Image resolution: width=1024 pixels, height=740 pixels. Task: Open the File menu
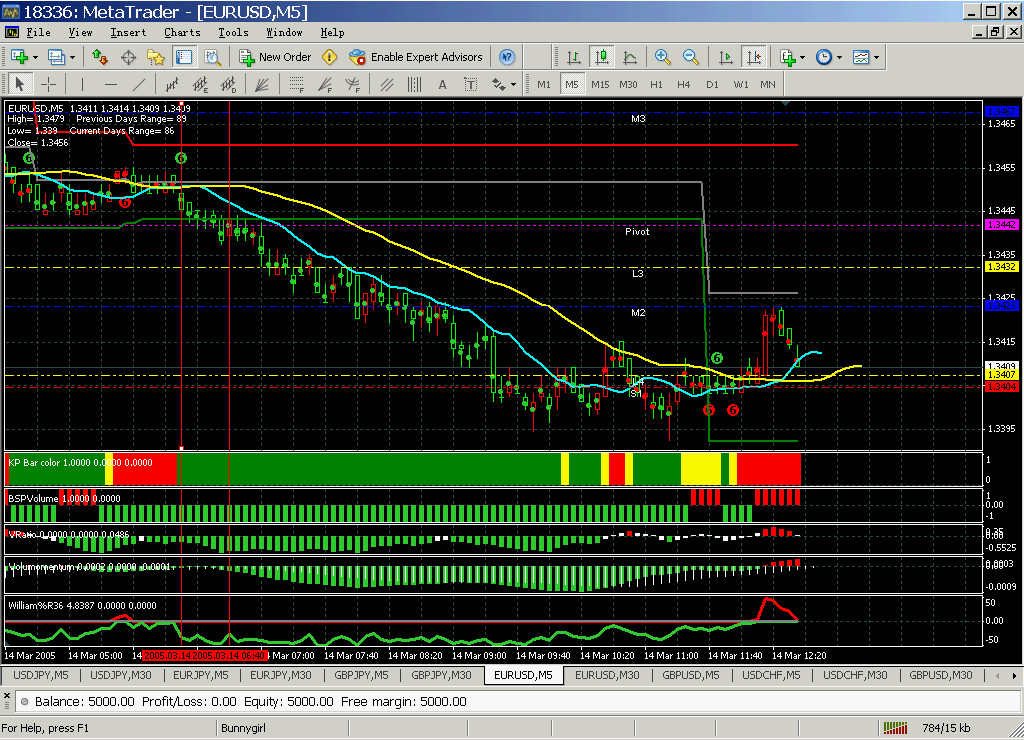pos(38,32)
